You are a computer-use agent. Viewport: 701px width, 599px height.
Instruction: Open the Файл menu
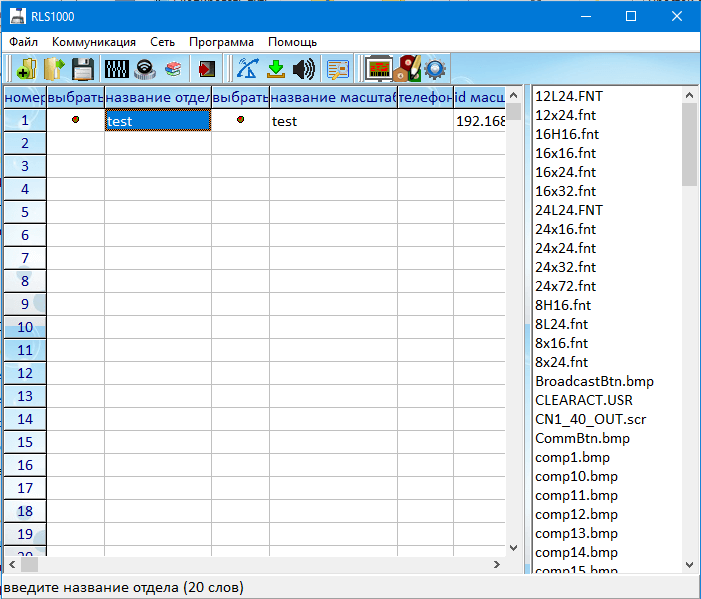coord(24,42)
